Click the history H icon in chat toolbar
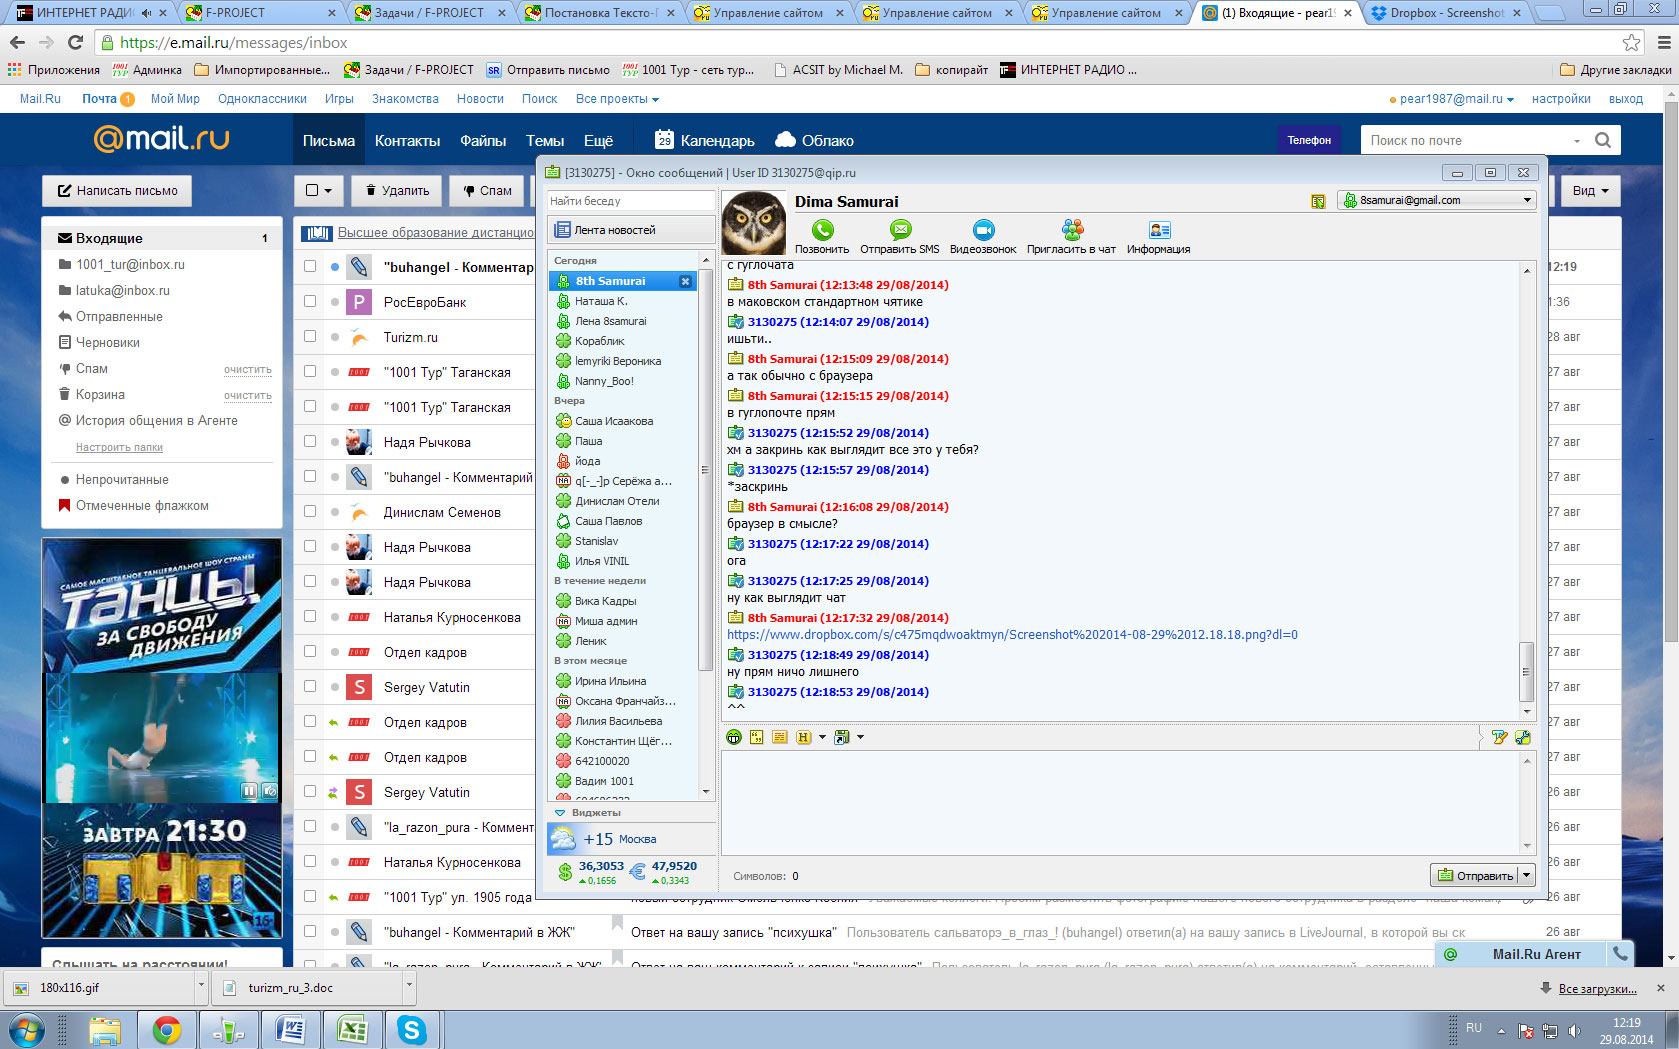The width and height of the screenshot is (1679, 1049). [x=804, y=737]
